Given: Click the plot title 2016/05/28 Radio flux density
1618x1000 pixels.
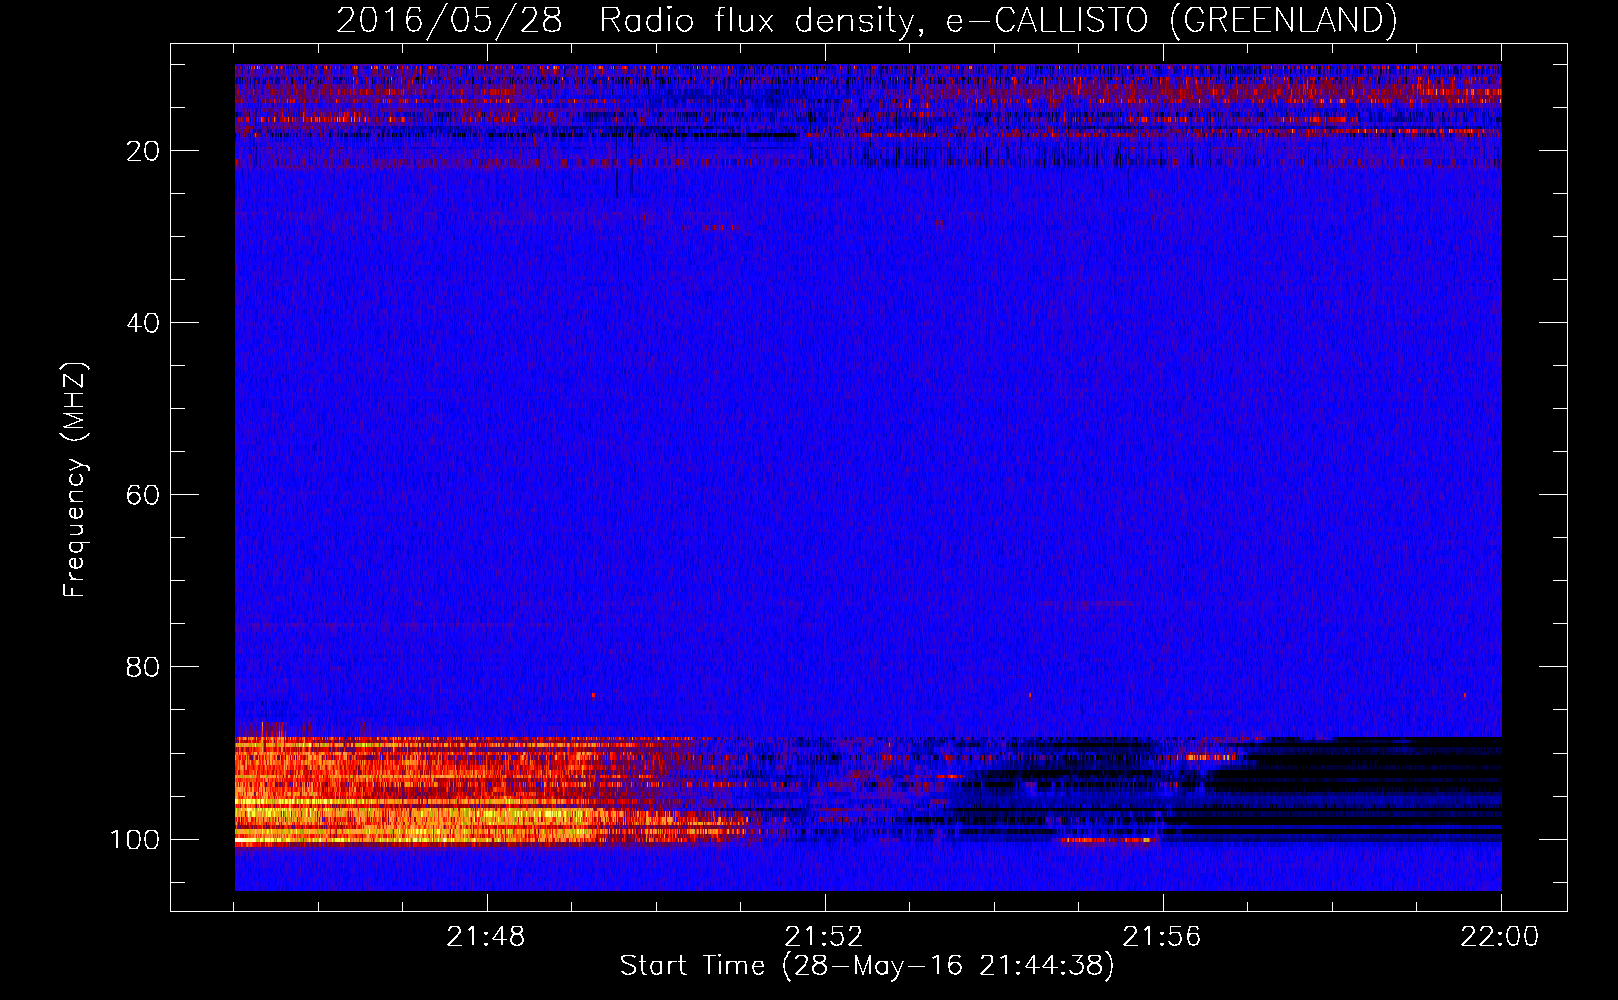Looking at the screenshot, I should 866,20.
